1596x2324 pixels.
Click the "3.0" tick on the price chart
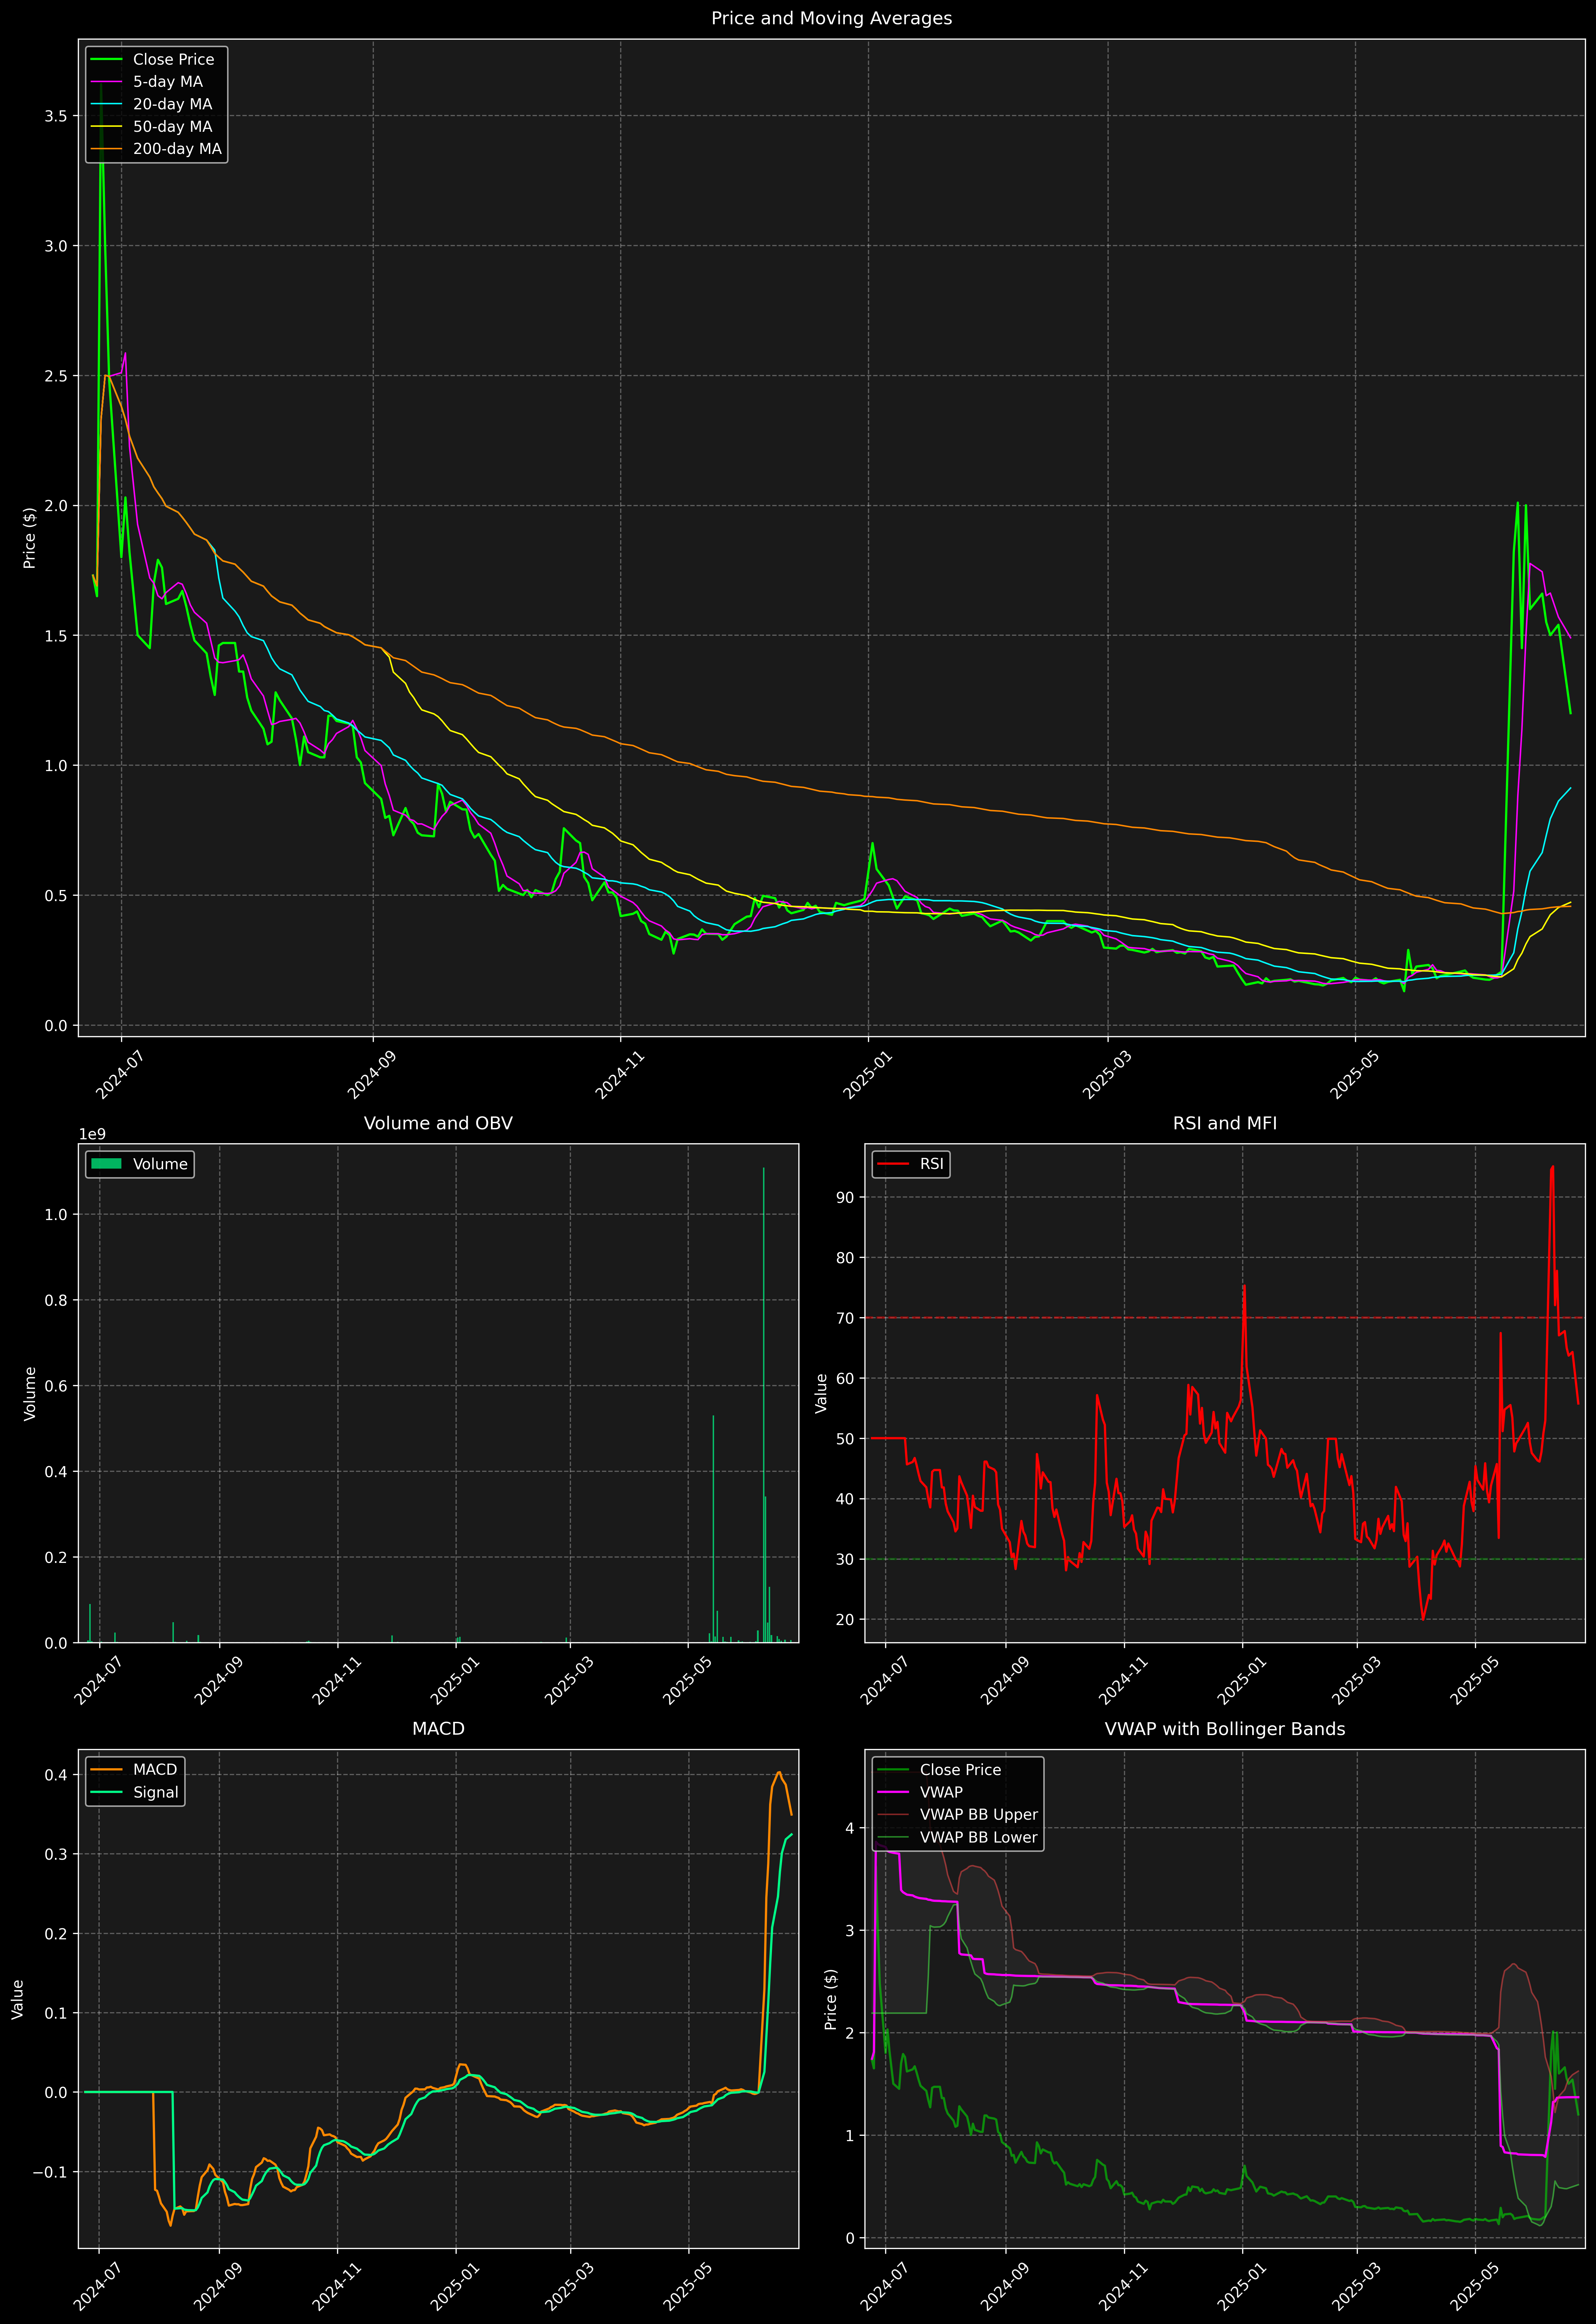click(x=56, y=246)
